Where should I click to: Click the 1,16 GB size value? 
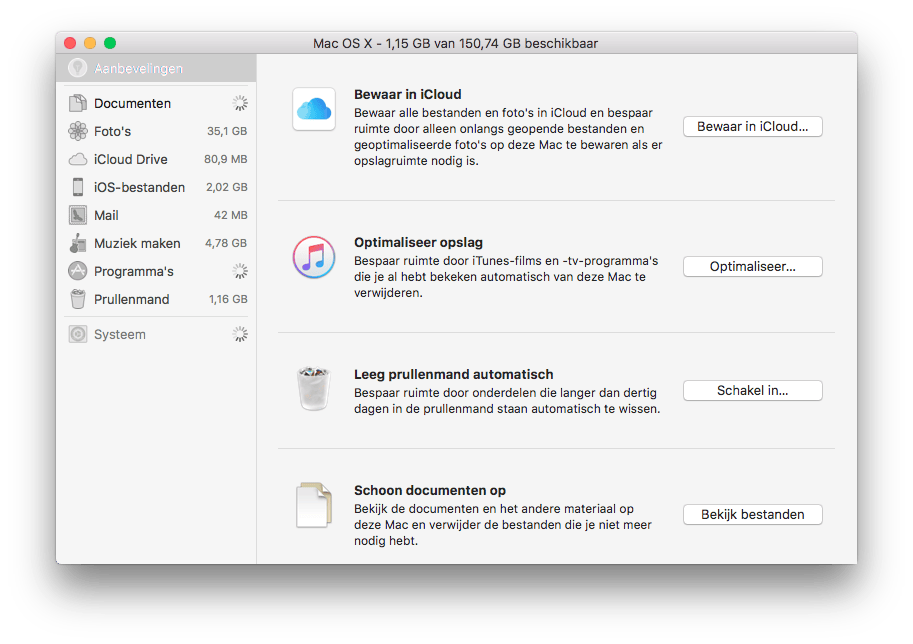pos(228,299)
